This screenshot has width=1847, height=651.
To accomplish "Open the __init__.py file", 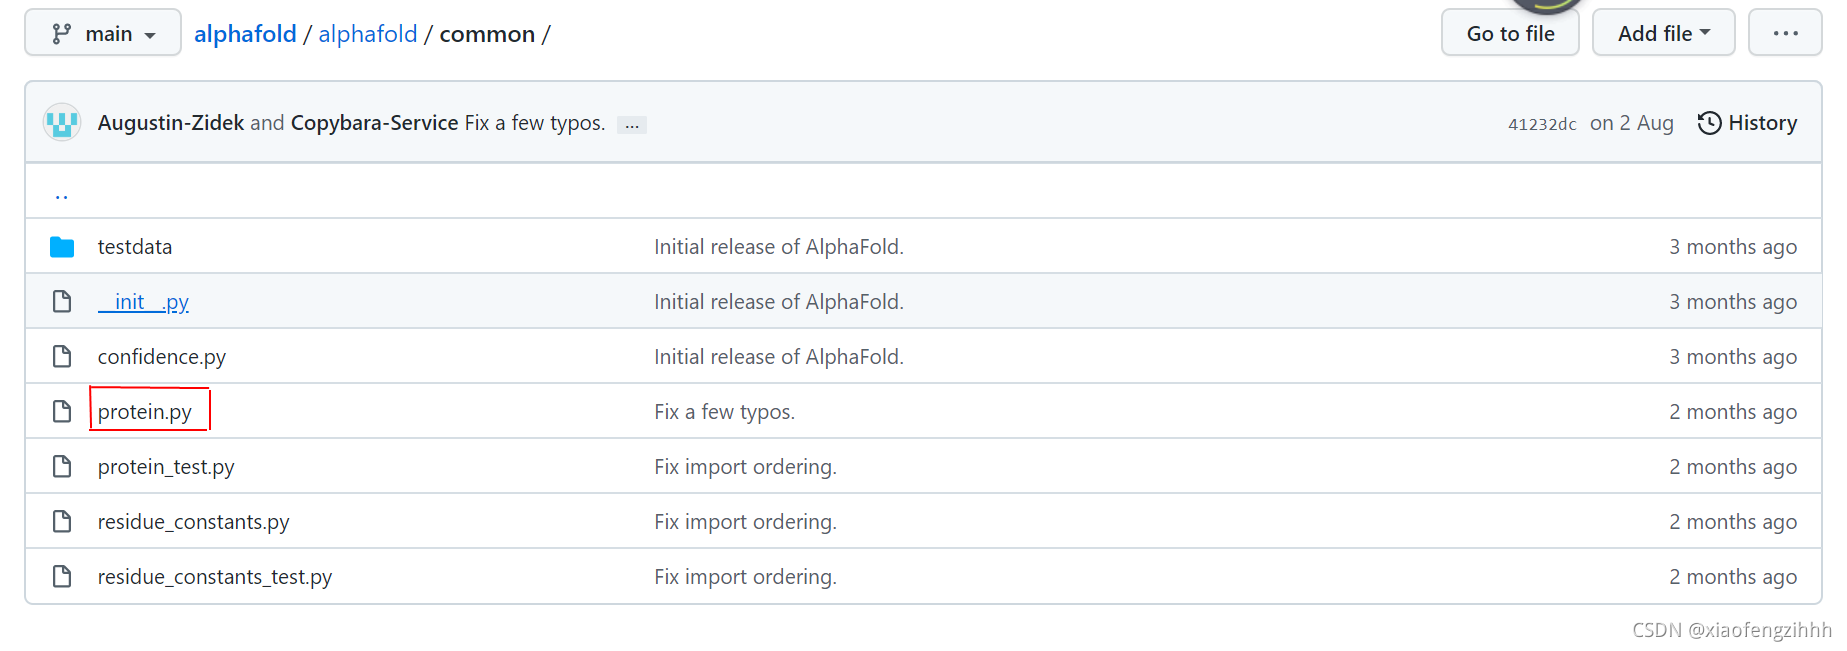I will tap(143, 302).
